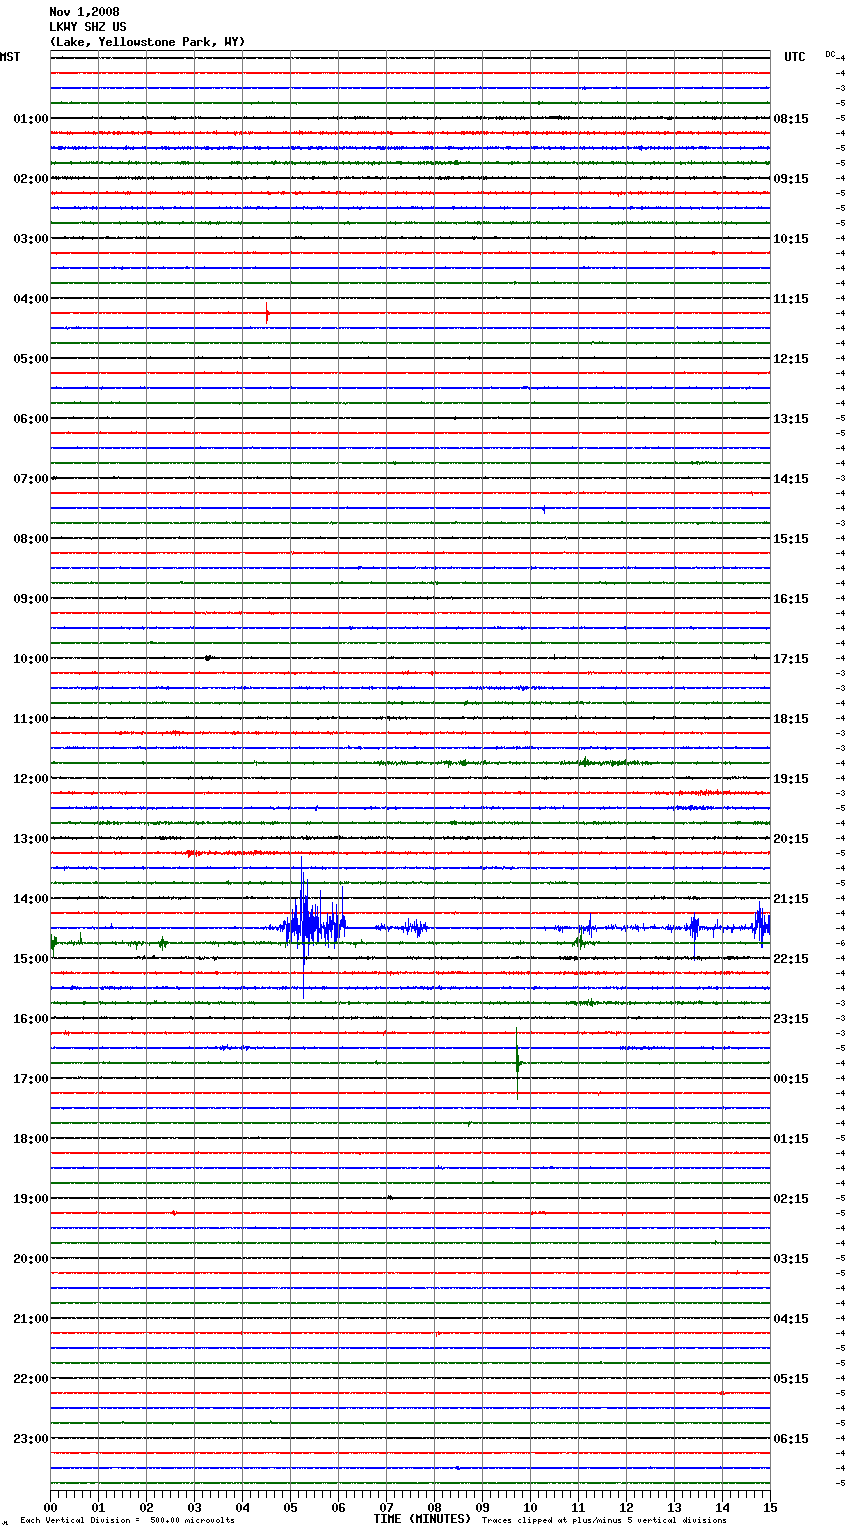Click the 21:15 UTC time label
The image size is (850, 1534).
click(791, 899)
